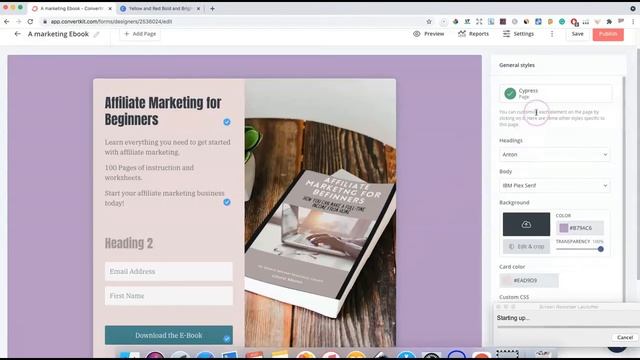Open the Card color swatch #EAD9D9
Screen dimensions: 640x360
[x=529, y=280]
